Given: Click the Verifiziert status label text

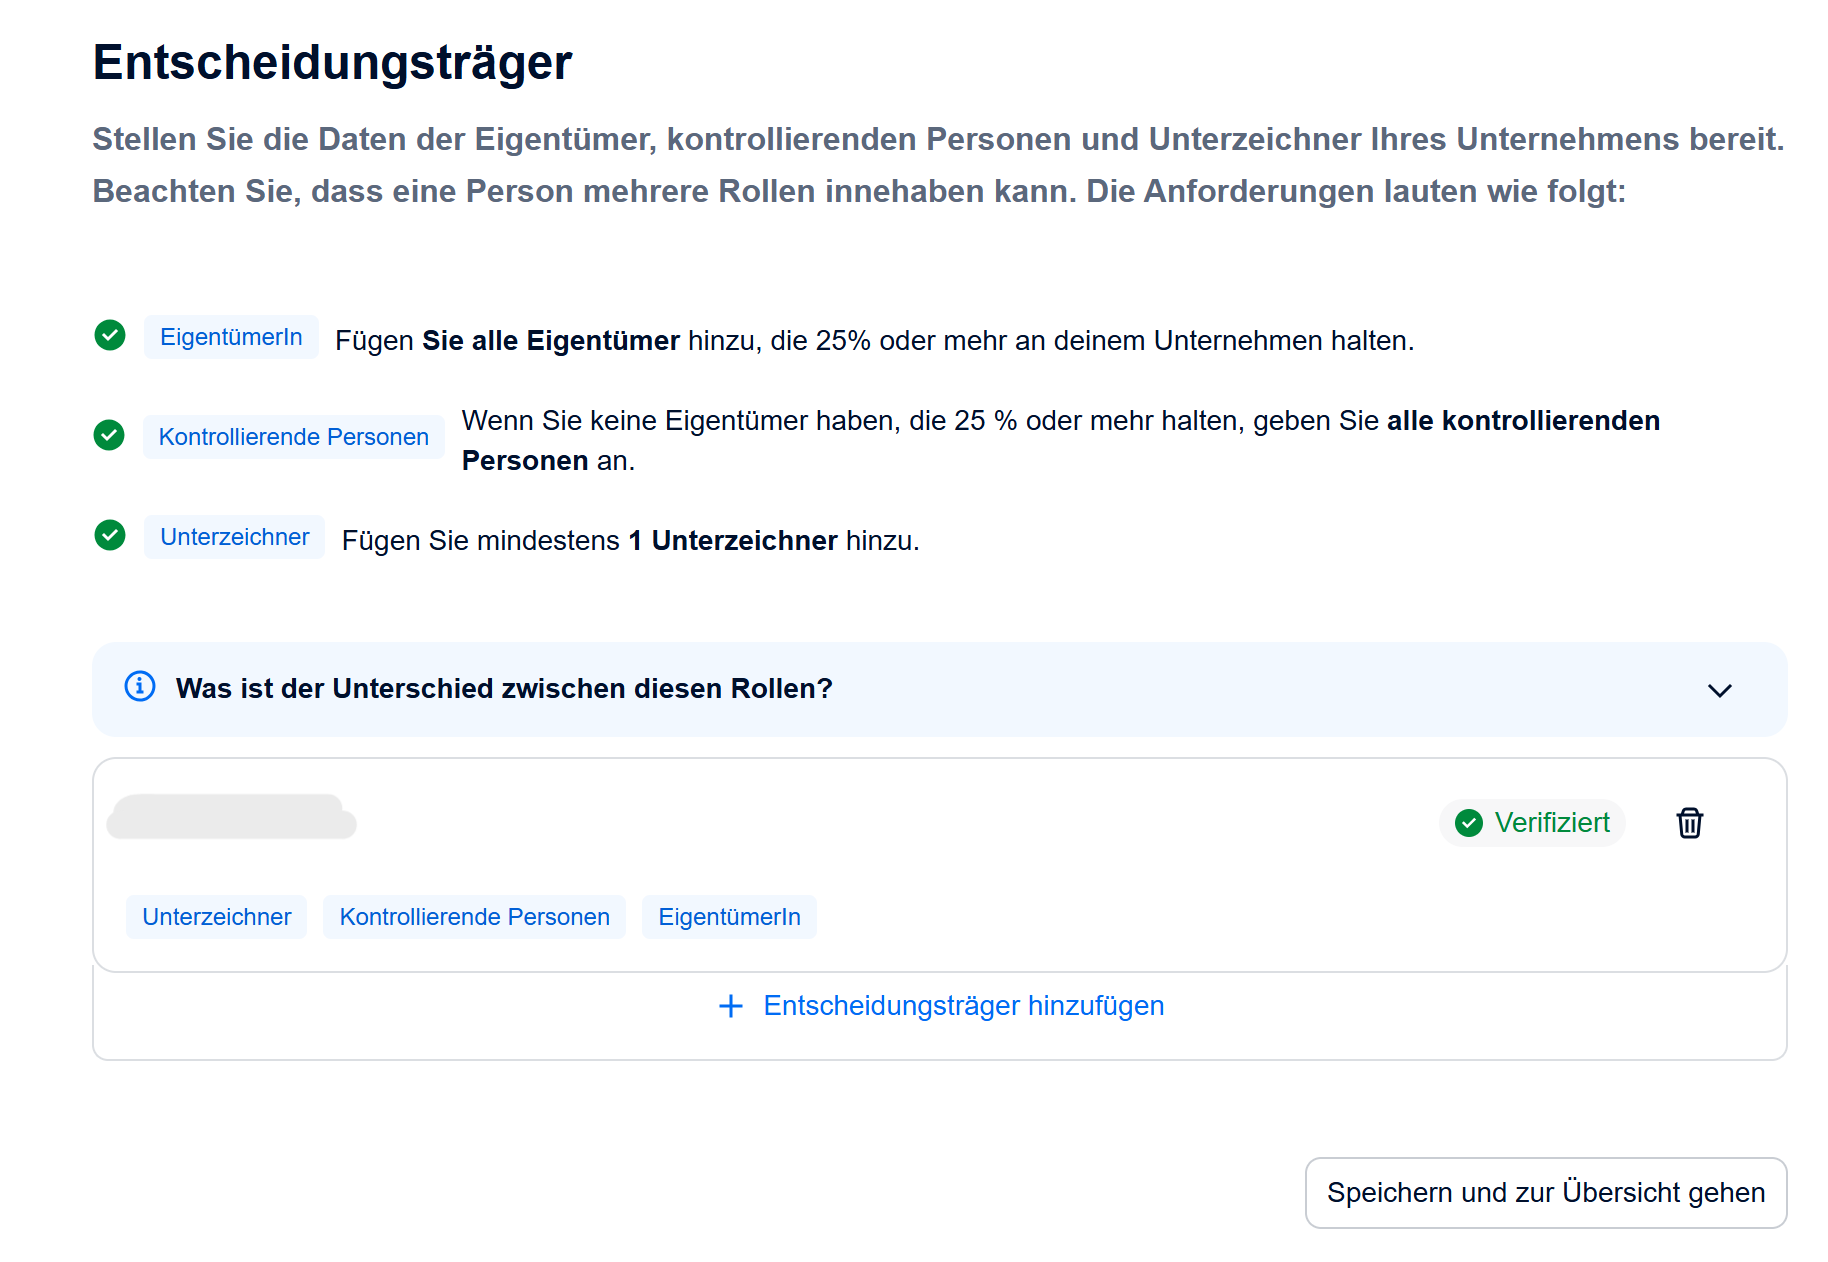Looking at the screenshot, I should pyautogui.click(x=1551, y=823).
